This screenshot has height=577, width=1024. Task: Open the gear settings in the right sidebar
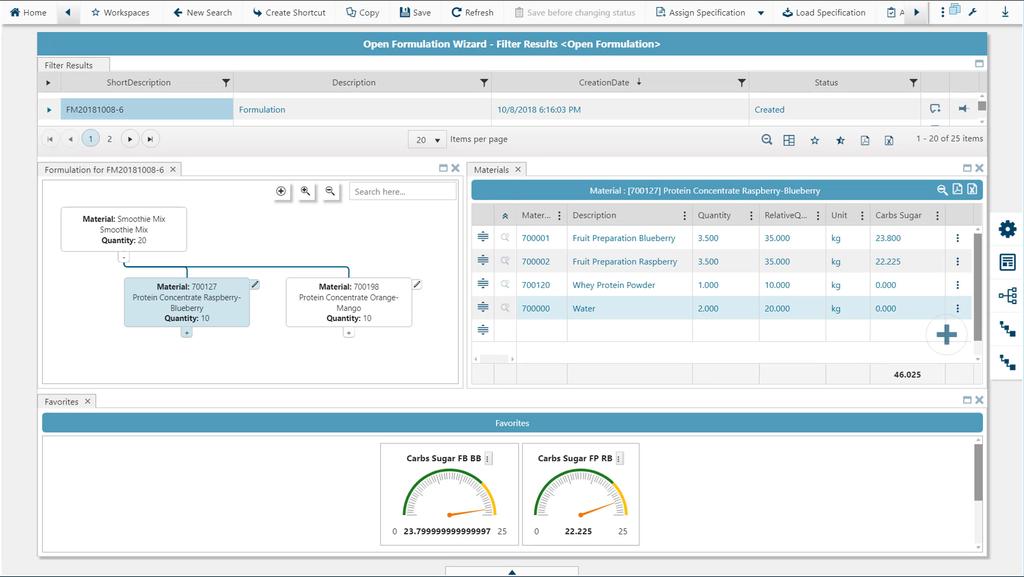(x=1007, y=229)
